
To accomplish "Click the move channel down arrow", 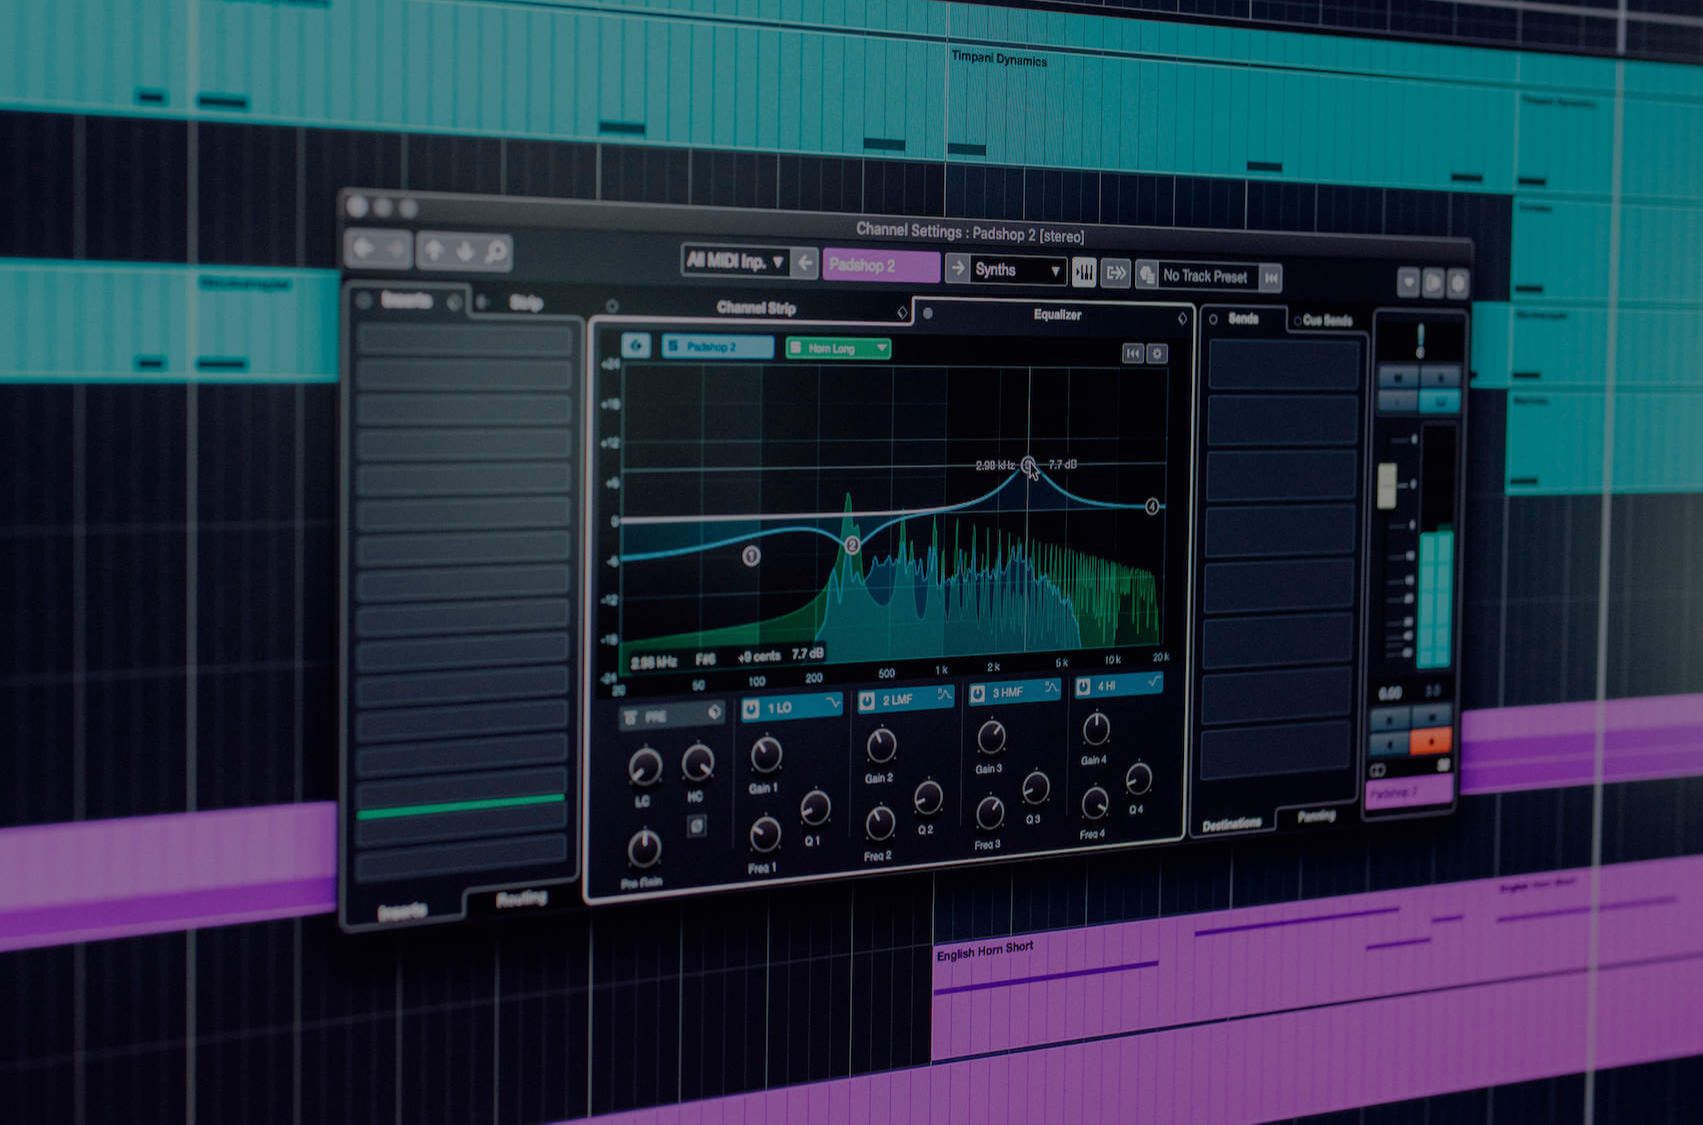I will tap(465, 252).
